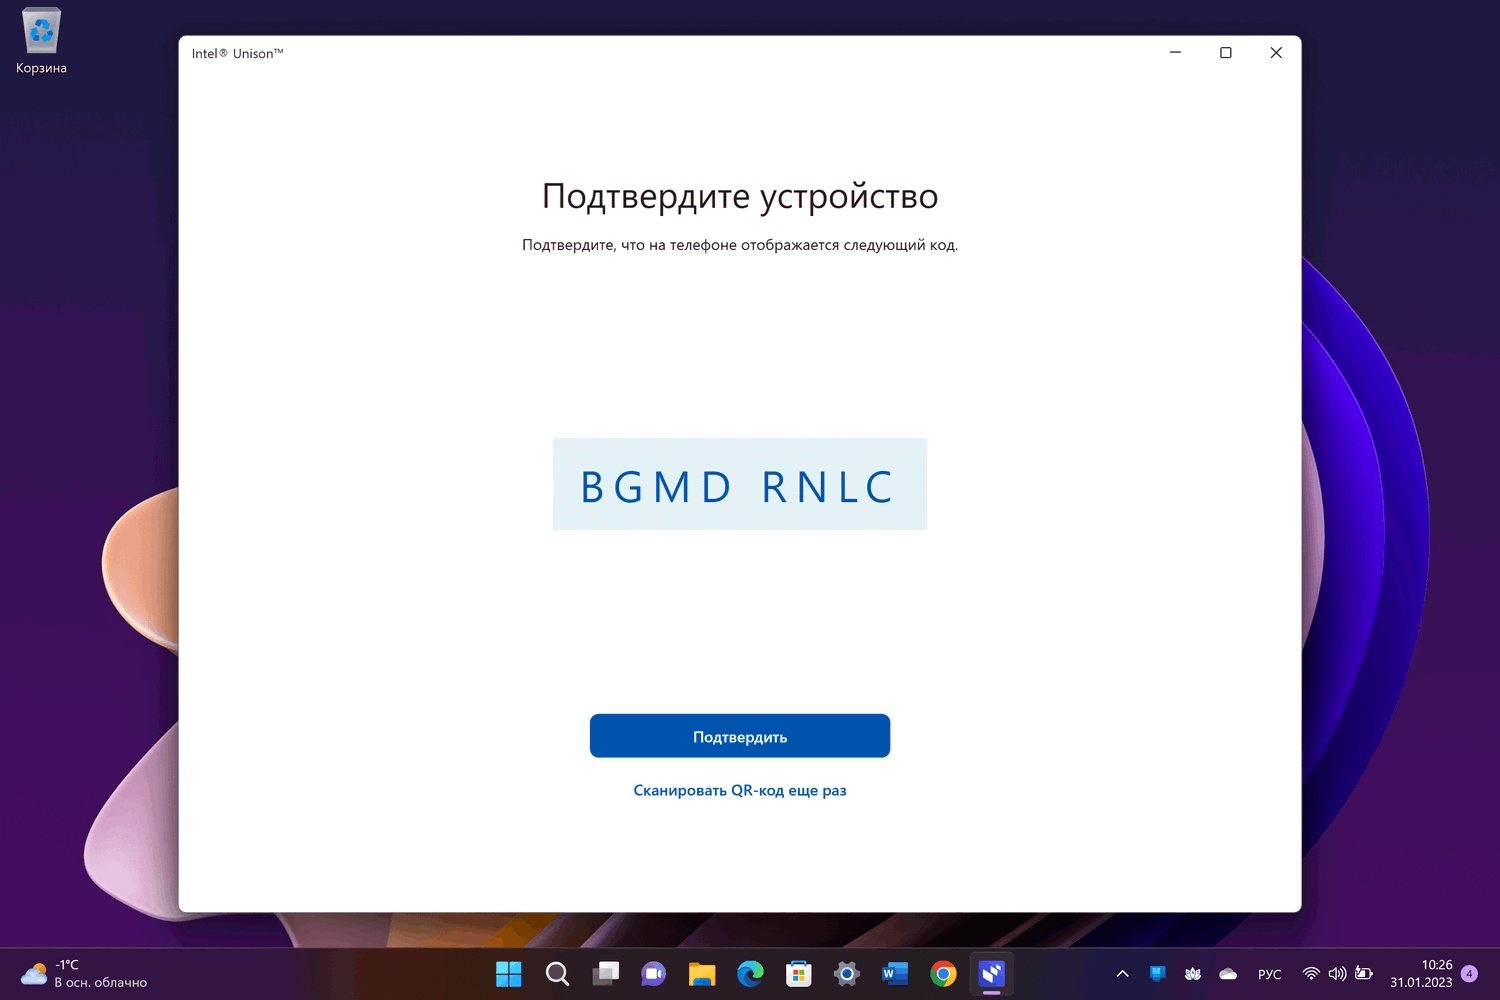Open Task View from the taskbar
Viewport: 1500px width, 1000px height.
(605, 974)
